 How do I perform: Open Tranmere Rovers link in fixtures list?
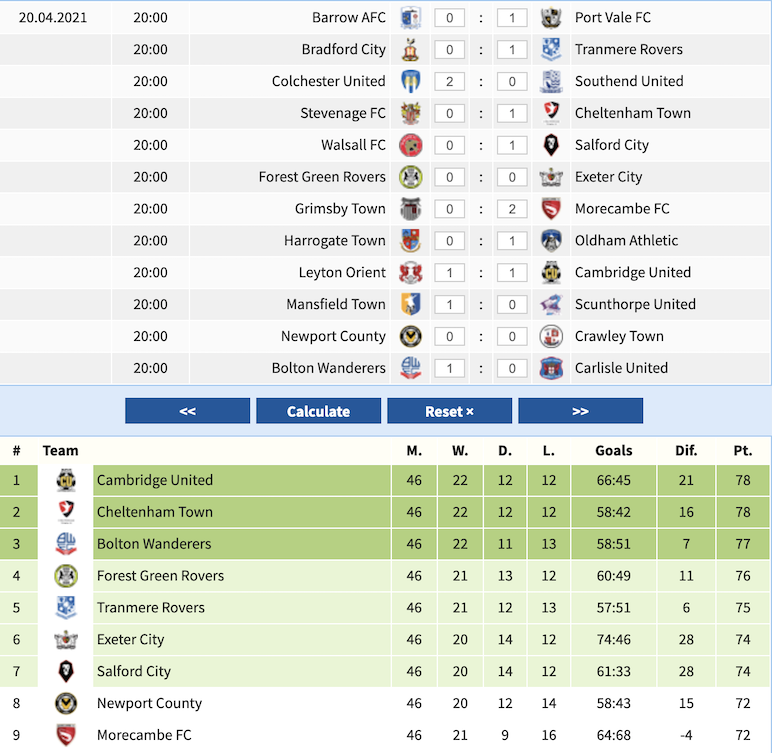[x=629, y=49]
